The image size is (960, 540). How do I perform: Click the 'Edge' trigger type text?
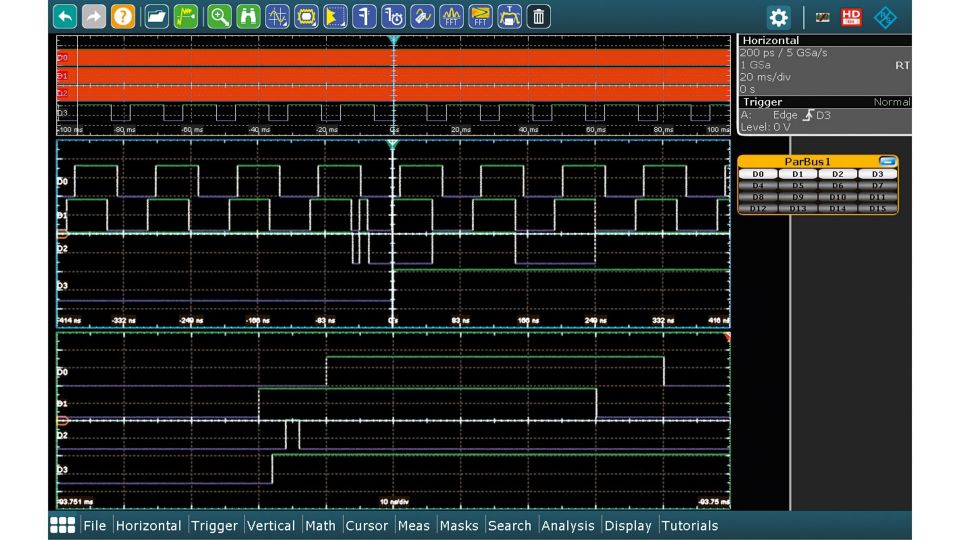(x=784, y=115)
